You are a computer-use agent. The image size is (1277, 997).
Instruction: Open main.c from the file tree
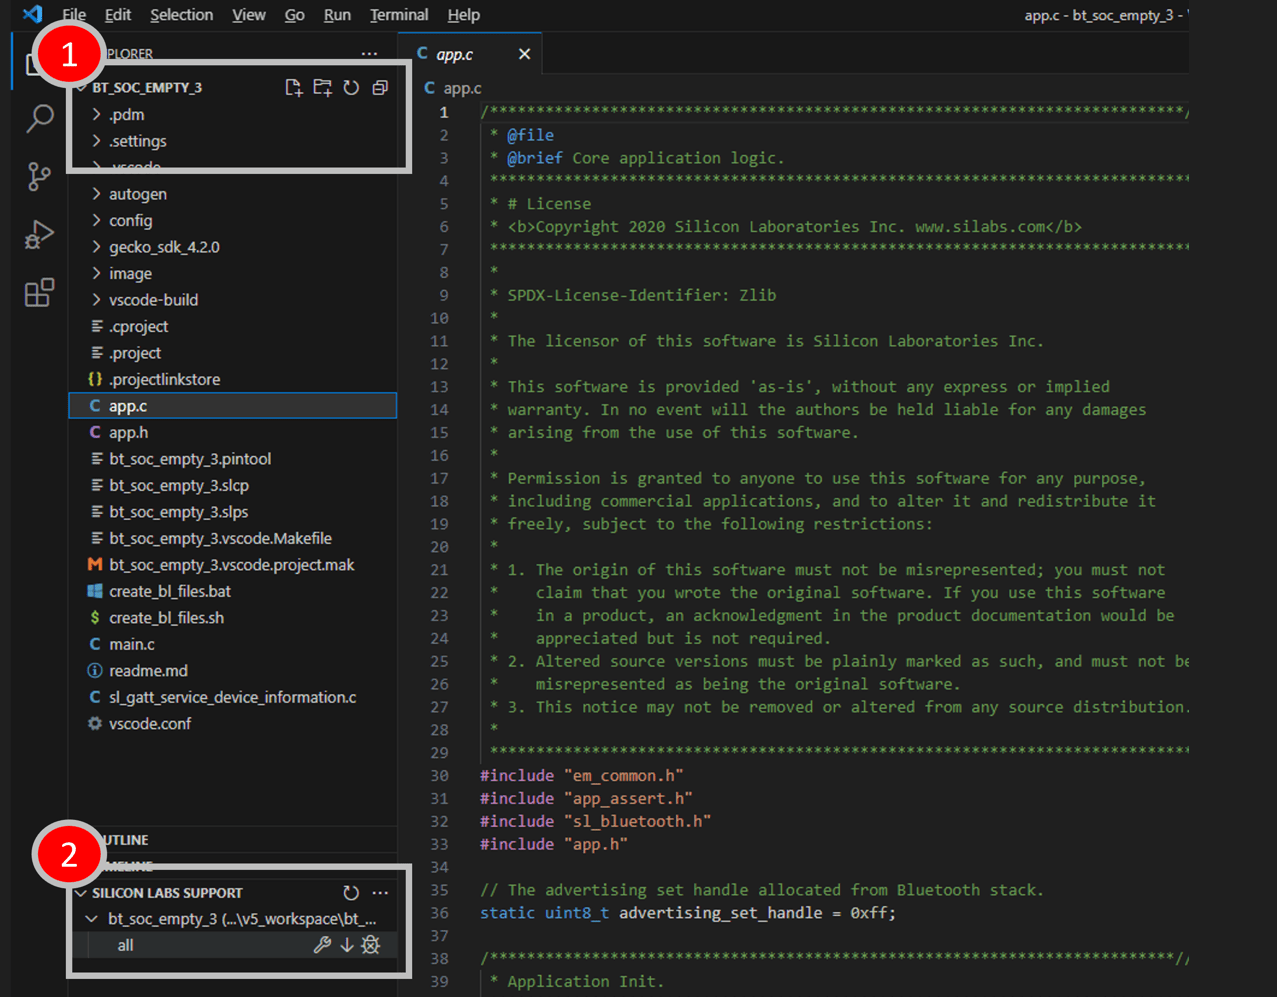(x=131, y=644)
